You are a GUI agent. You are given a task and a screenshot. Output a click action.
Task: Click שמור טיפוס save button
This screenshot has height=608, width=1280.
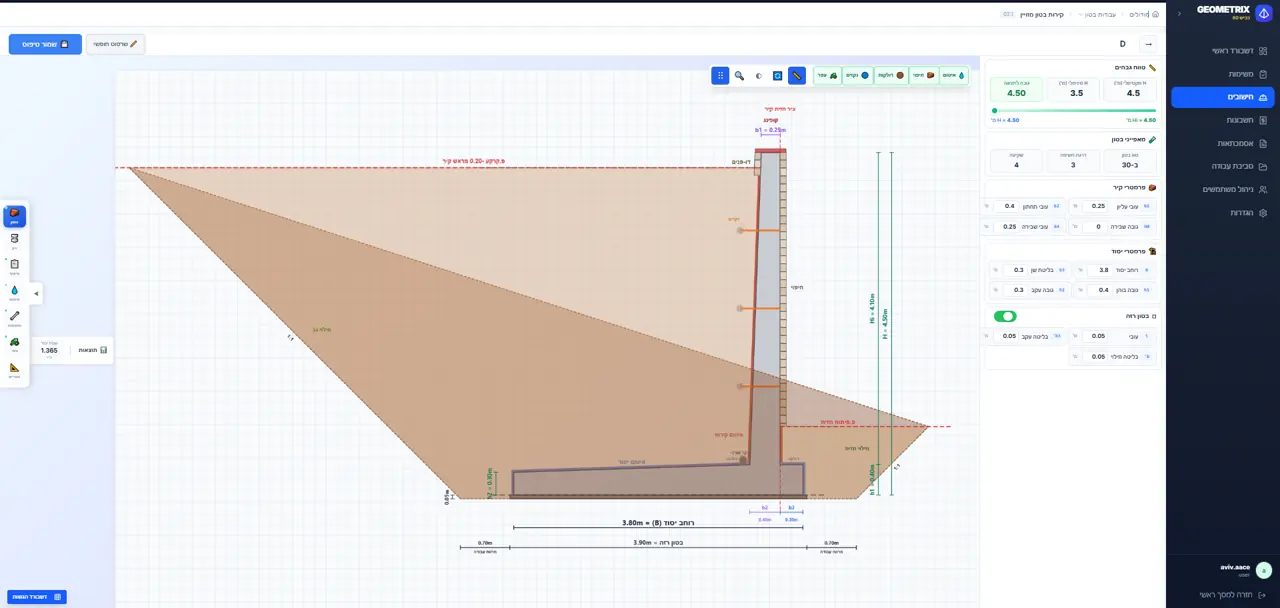[x=45, y=44]
